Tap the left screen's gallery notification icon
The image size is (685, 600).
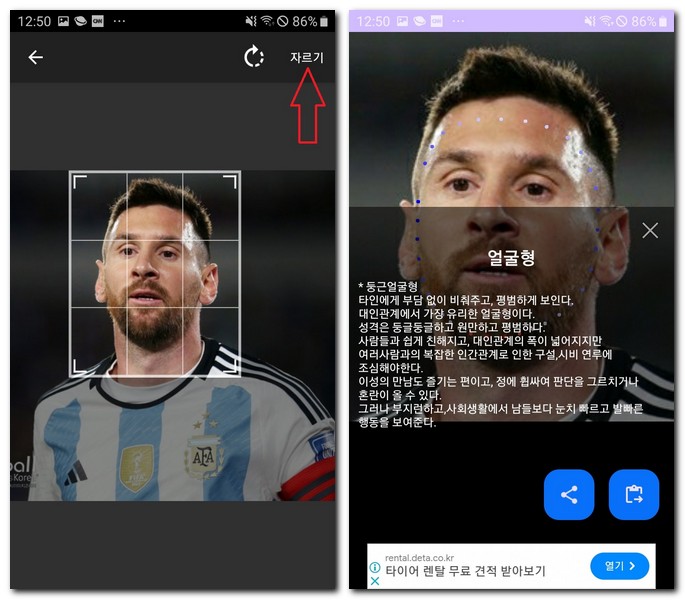pos(63,21)
